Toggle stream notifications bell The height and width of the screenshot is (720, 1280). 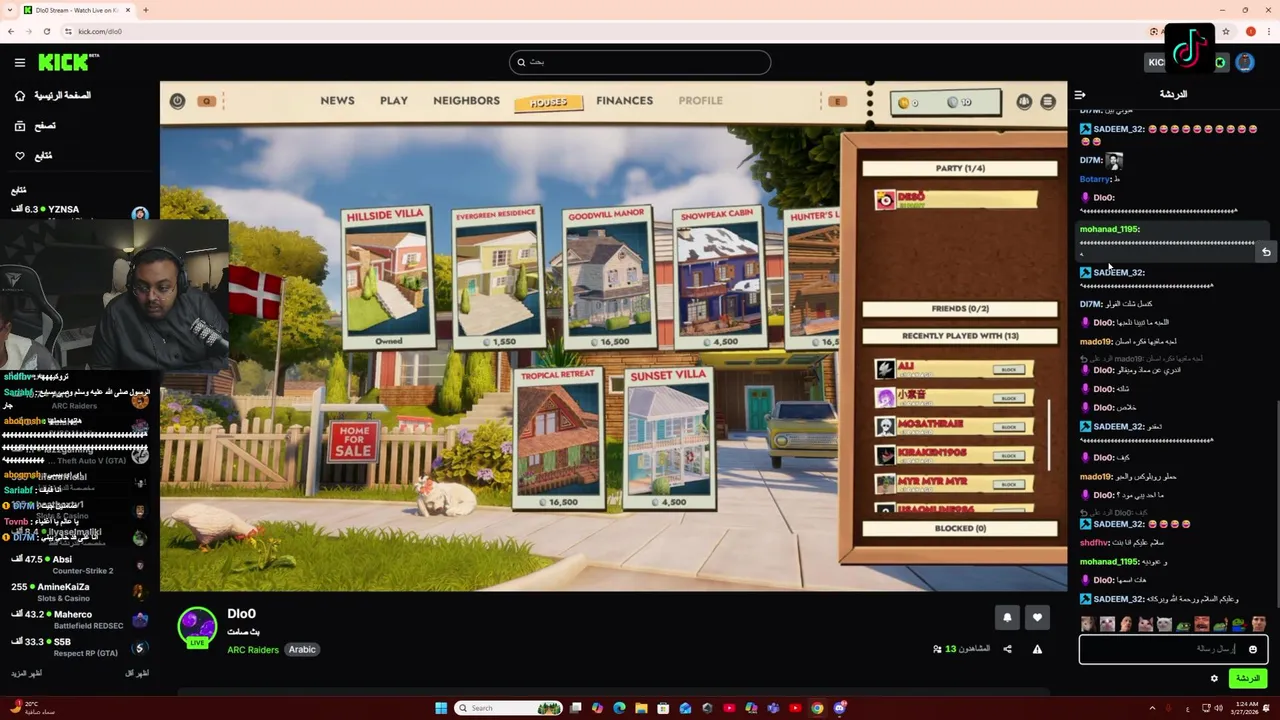[1007, 618]
